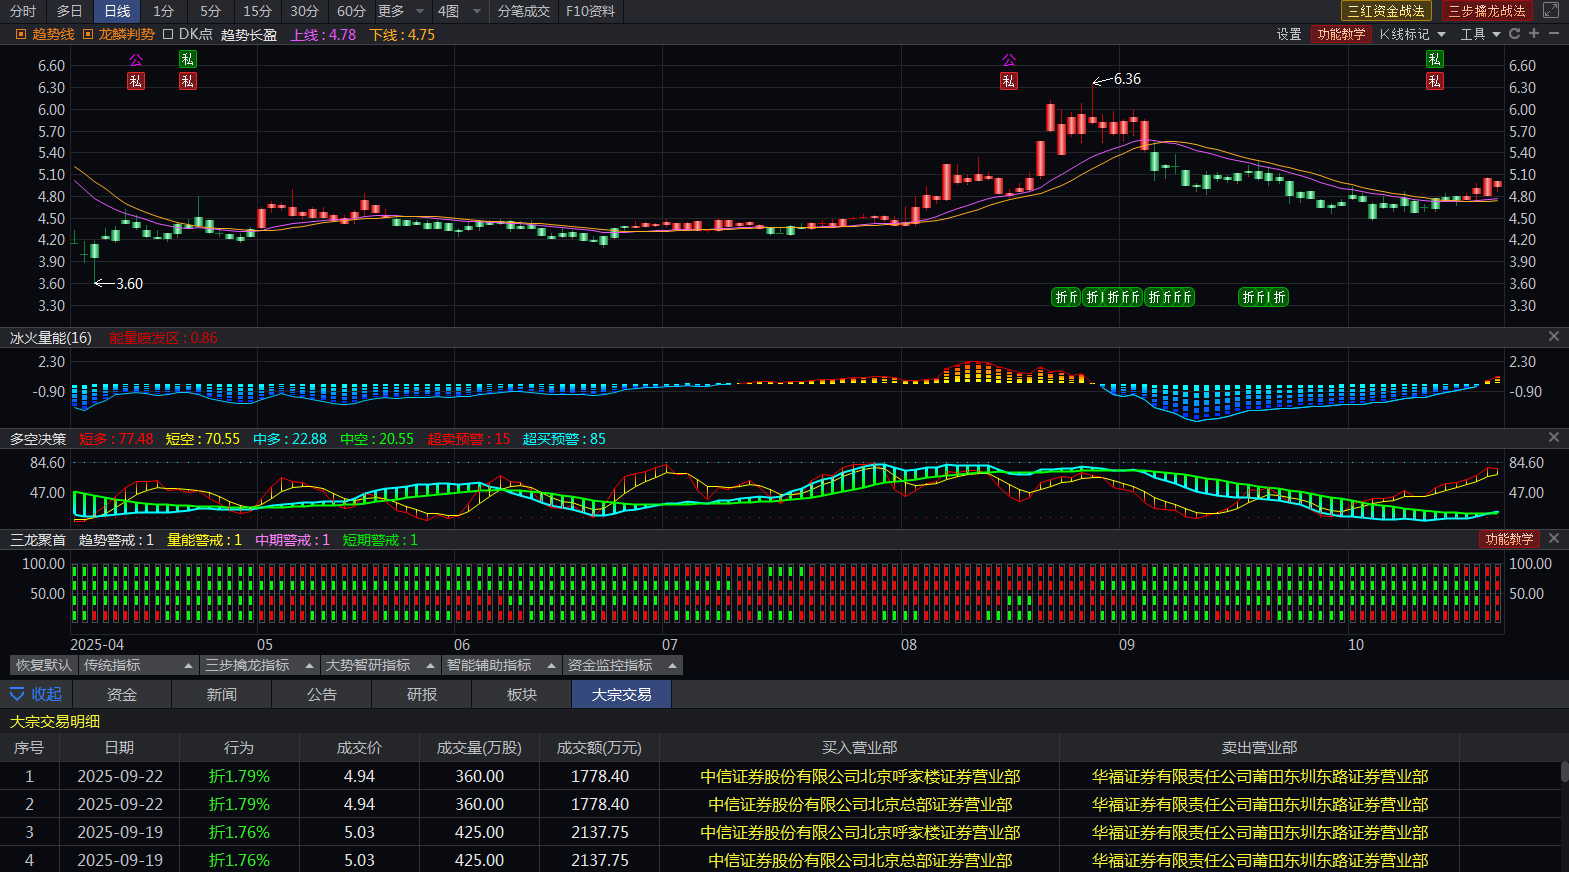The image size is (1569, 872).
Task: Open the 传统指标 indicator list
Action: click(x=138, y=665)
